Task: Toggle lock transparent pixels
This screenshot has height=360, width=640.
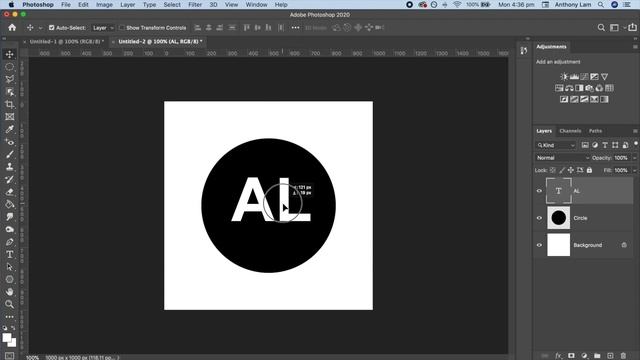Action: coord(553,170)
